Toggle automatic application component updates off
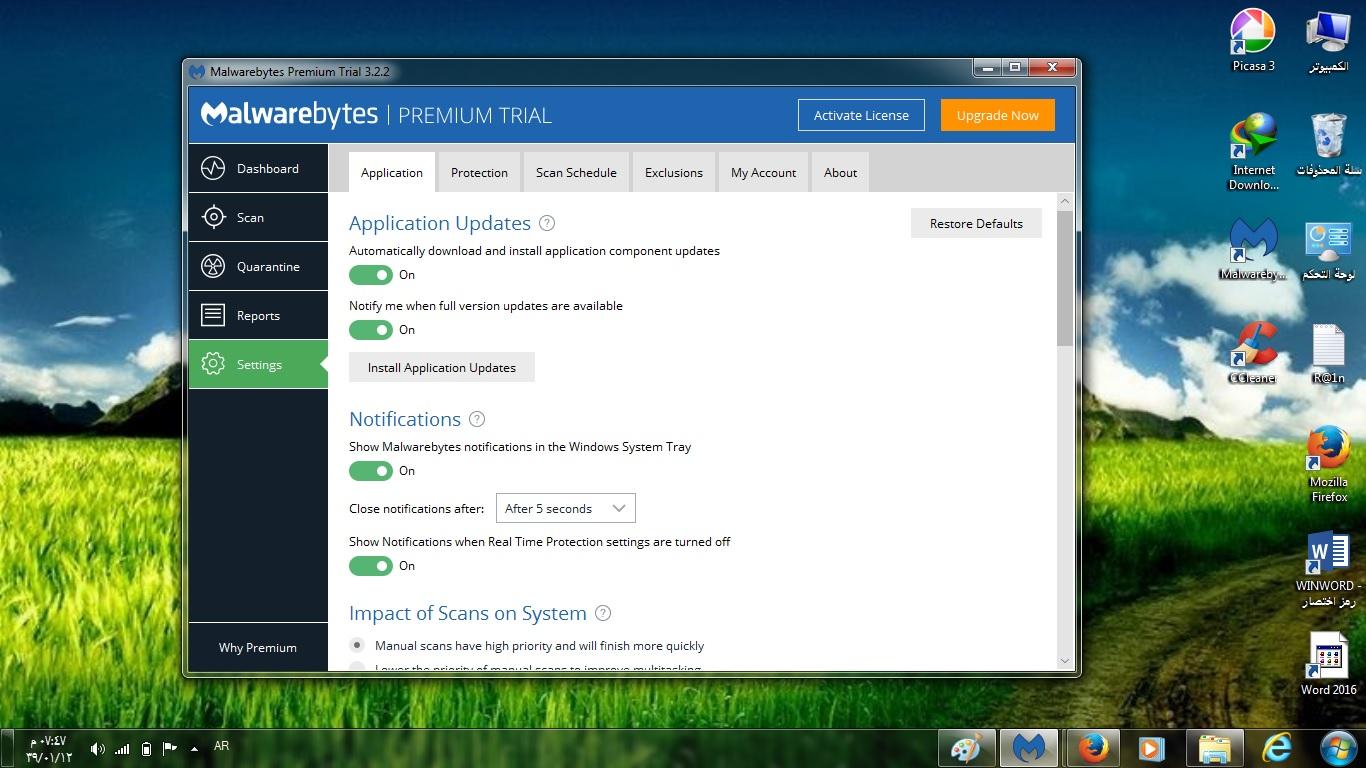This screenshot has height=768, width=1366. pyautogui.click(x=371, y=274)
